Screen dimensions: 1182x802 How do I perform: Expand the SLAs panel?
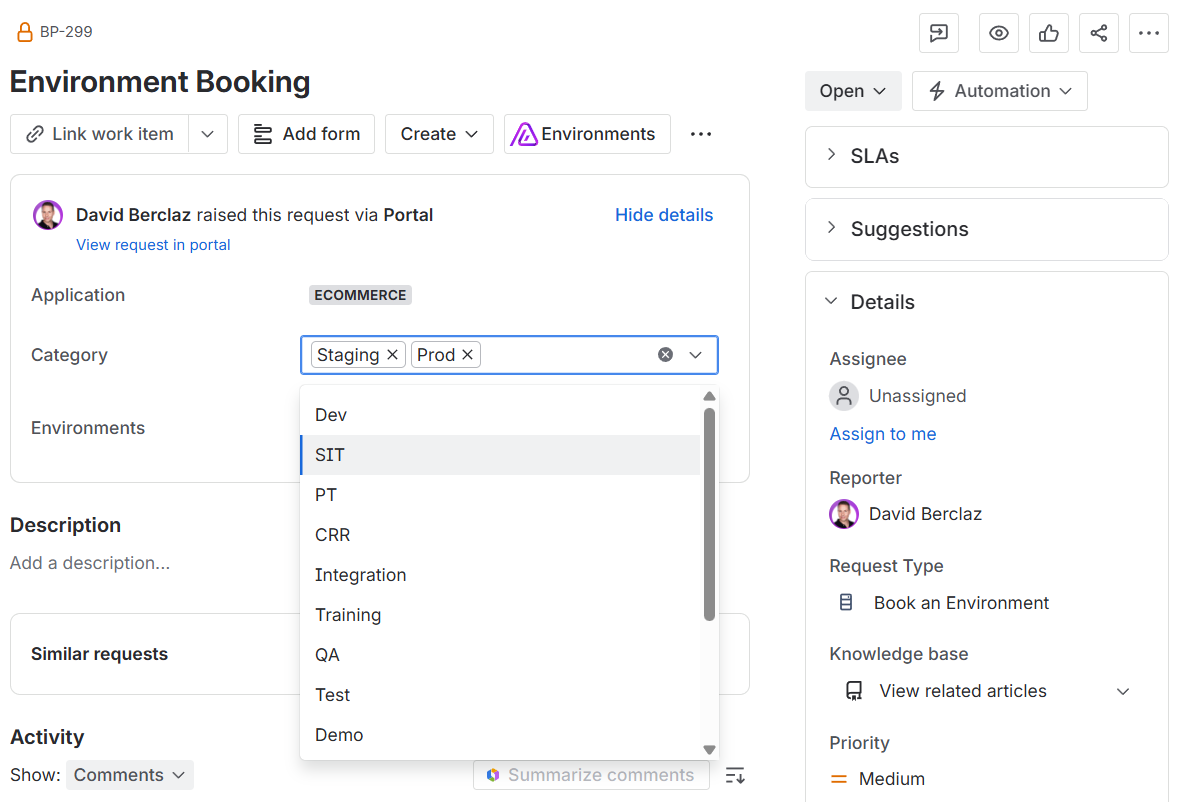(x=987, y=156)
